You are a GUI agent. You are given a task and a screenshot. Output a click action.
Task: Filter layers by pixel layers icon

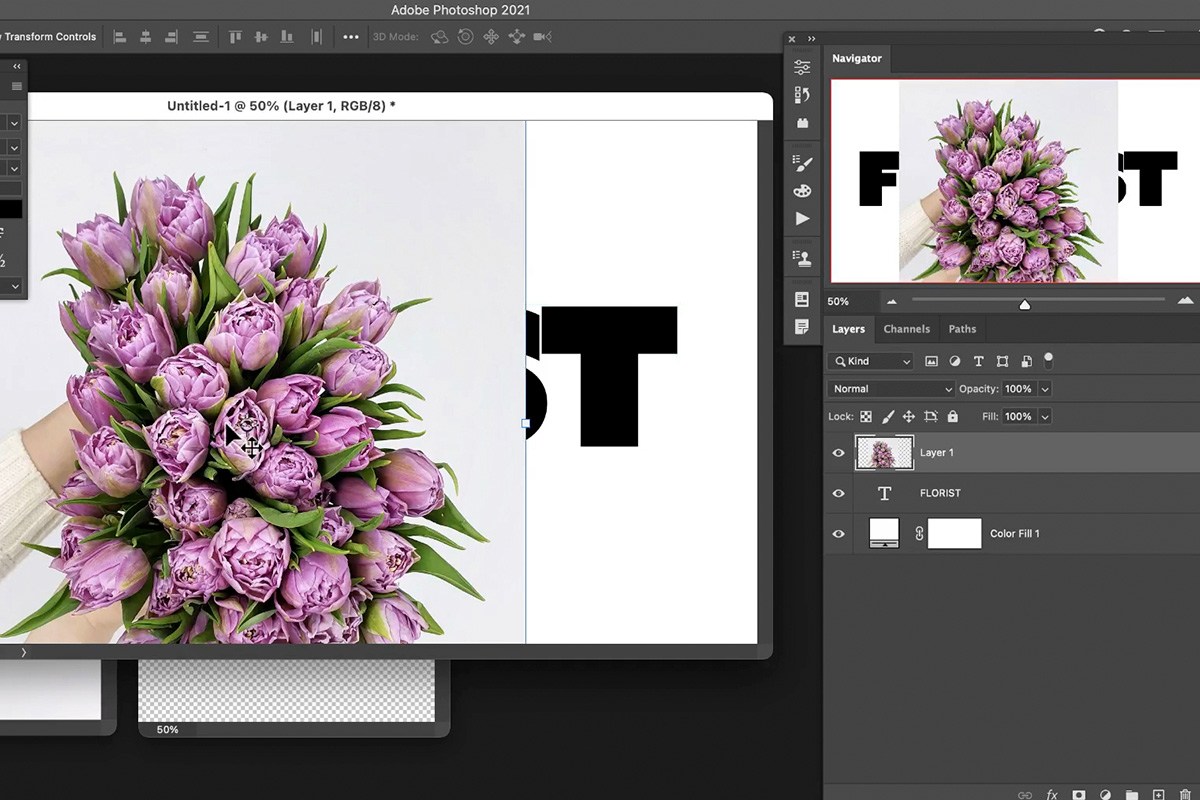click(x=932, y=361)
